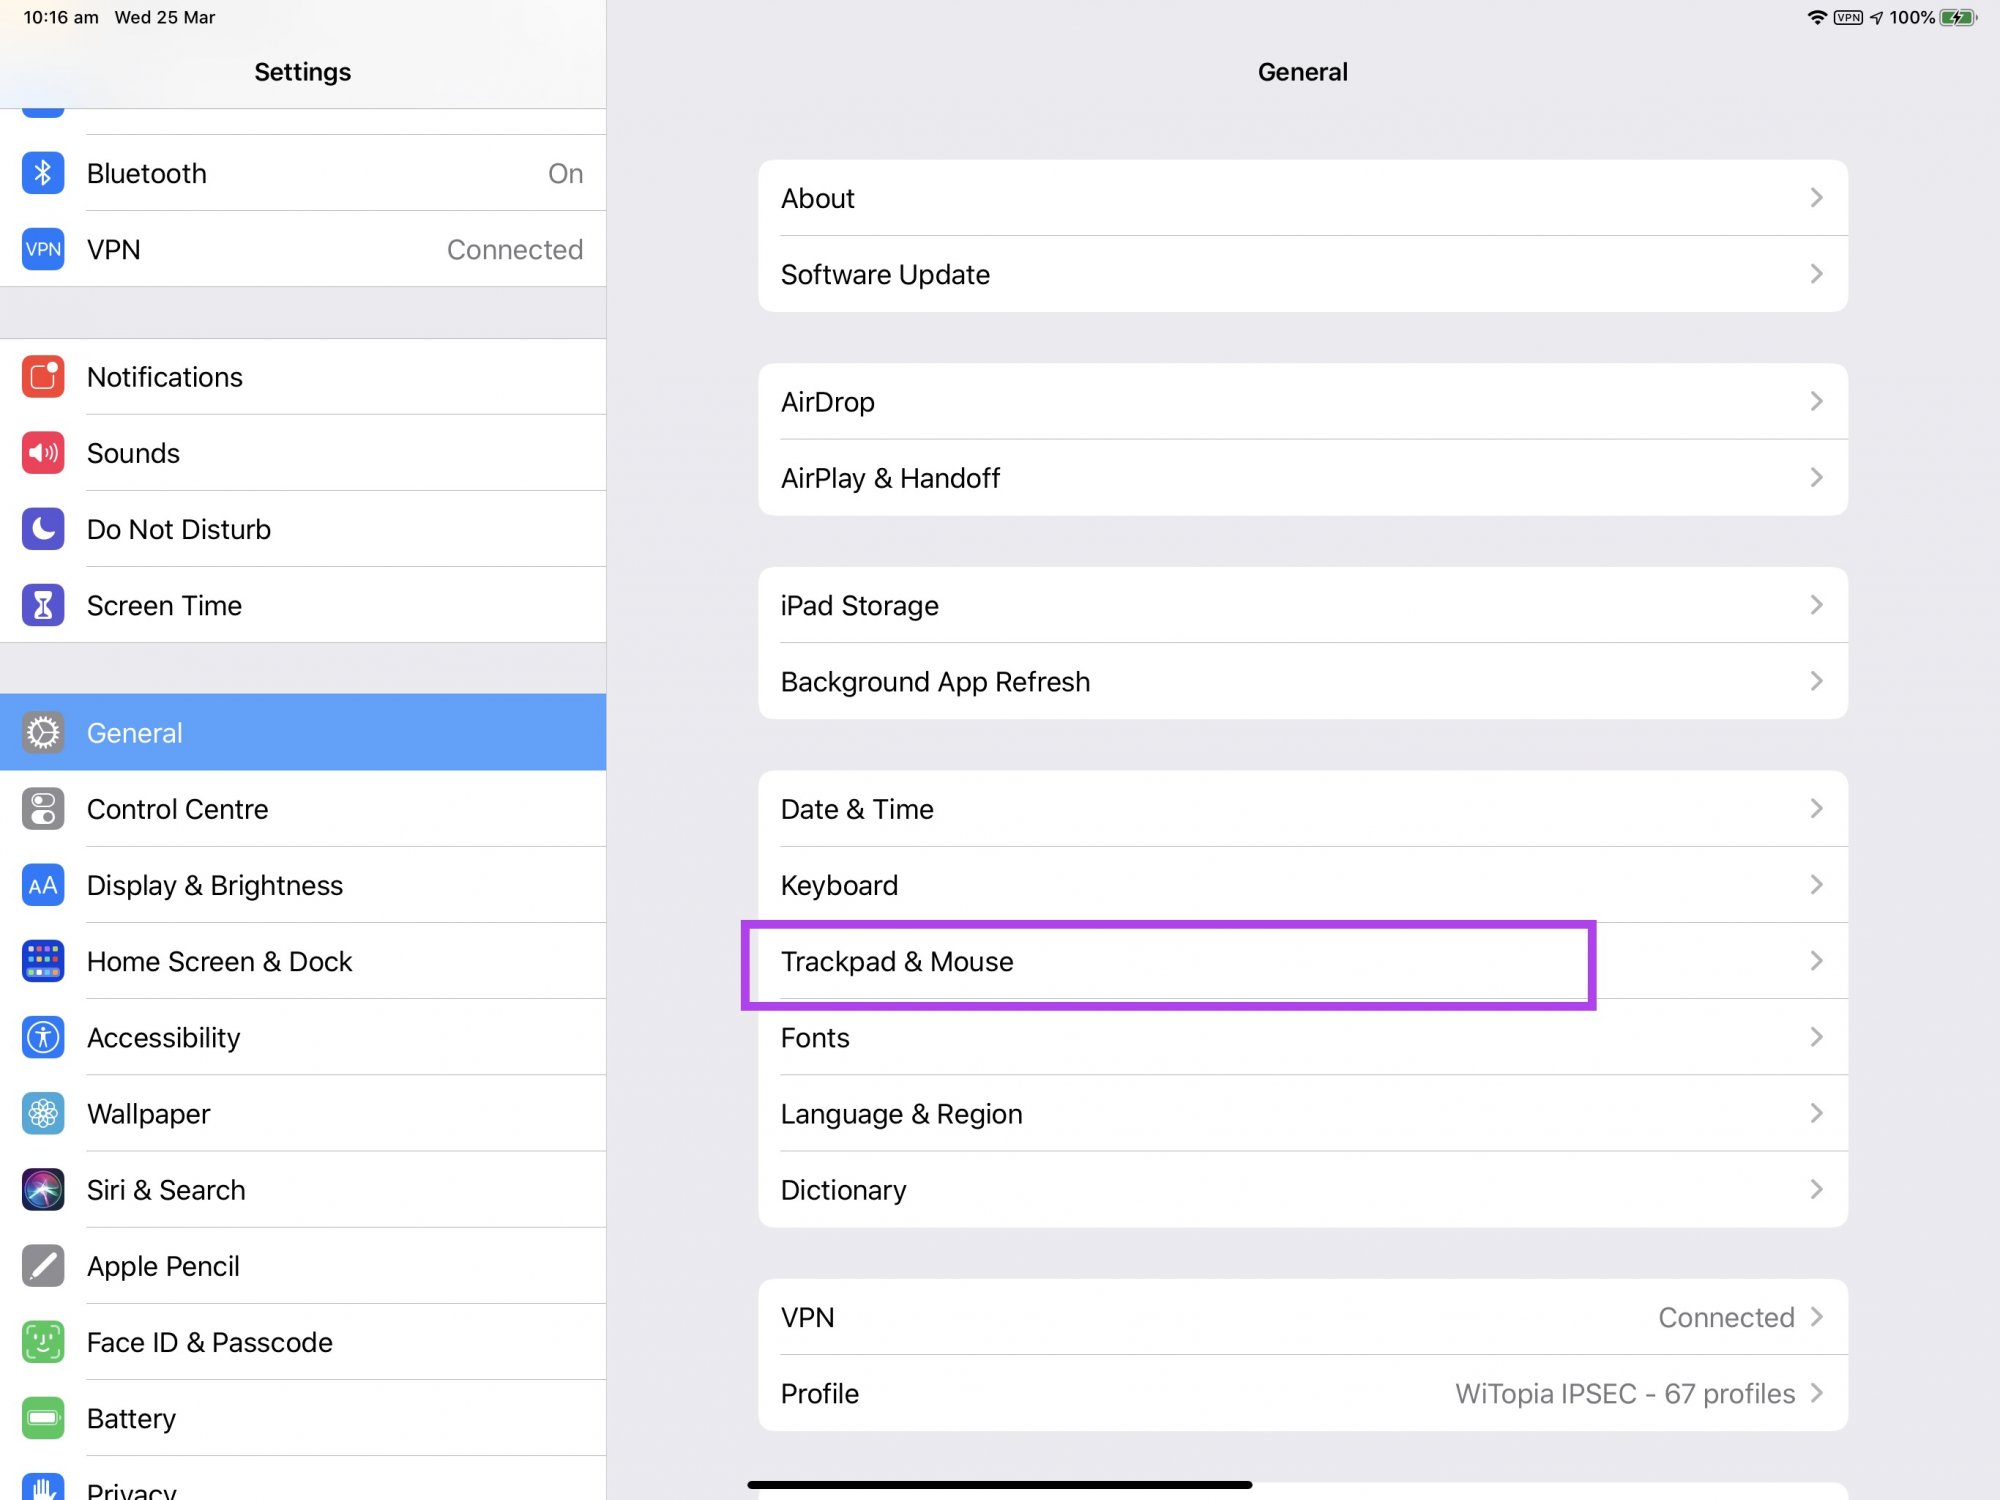Tap the Face ID & Passcode icon

(43, 1341)
